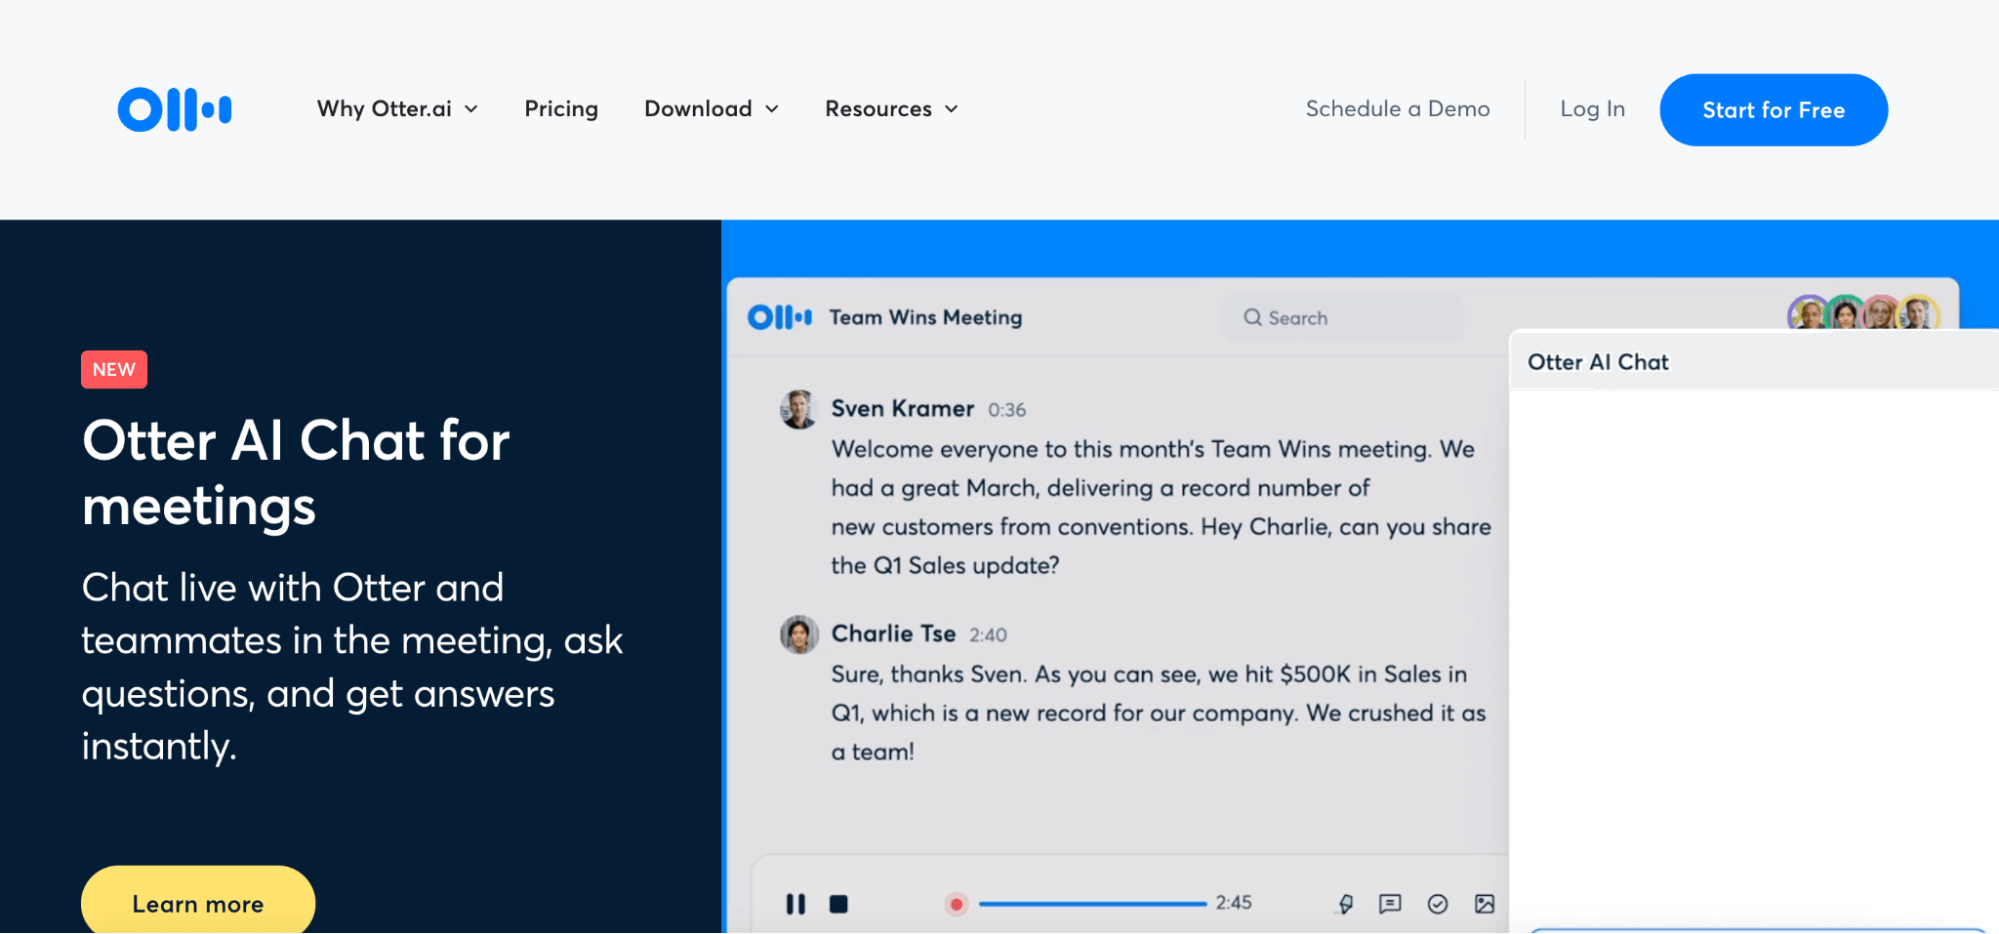Click the Start for Free button

click(x=1773, y=110)
